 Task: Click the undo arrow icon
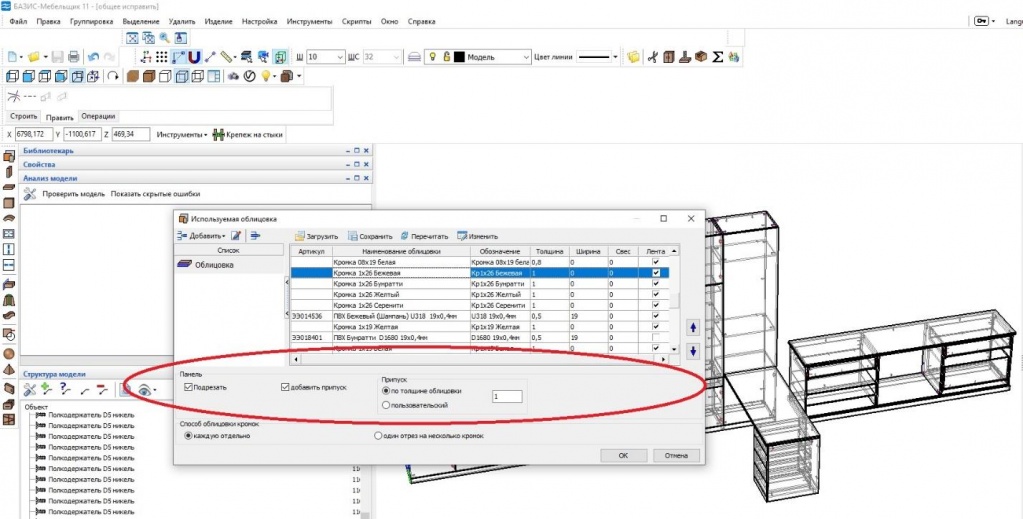pyautogui.click(x=92, y=57)
